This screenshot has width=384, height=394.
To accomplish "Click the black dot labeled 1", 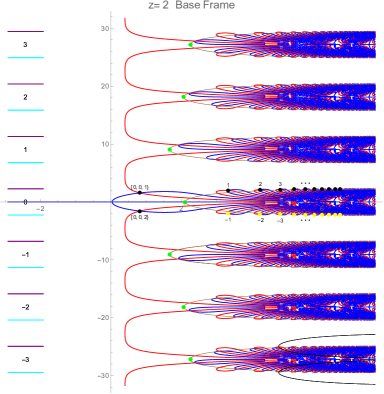I will pos(228,190).
